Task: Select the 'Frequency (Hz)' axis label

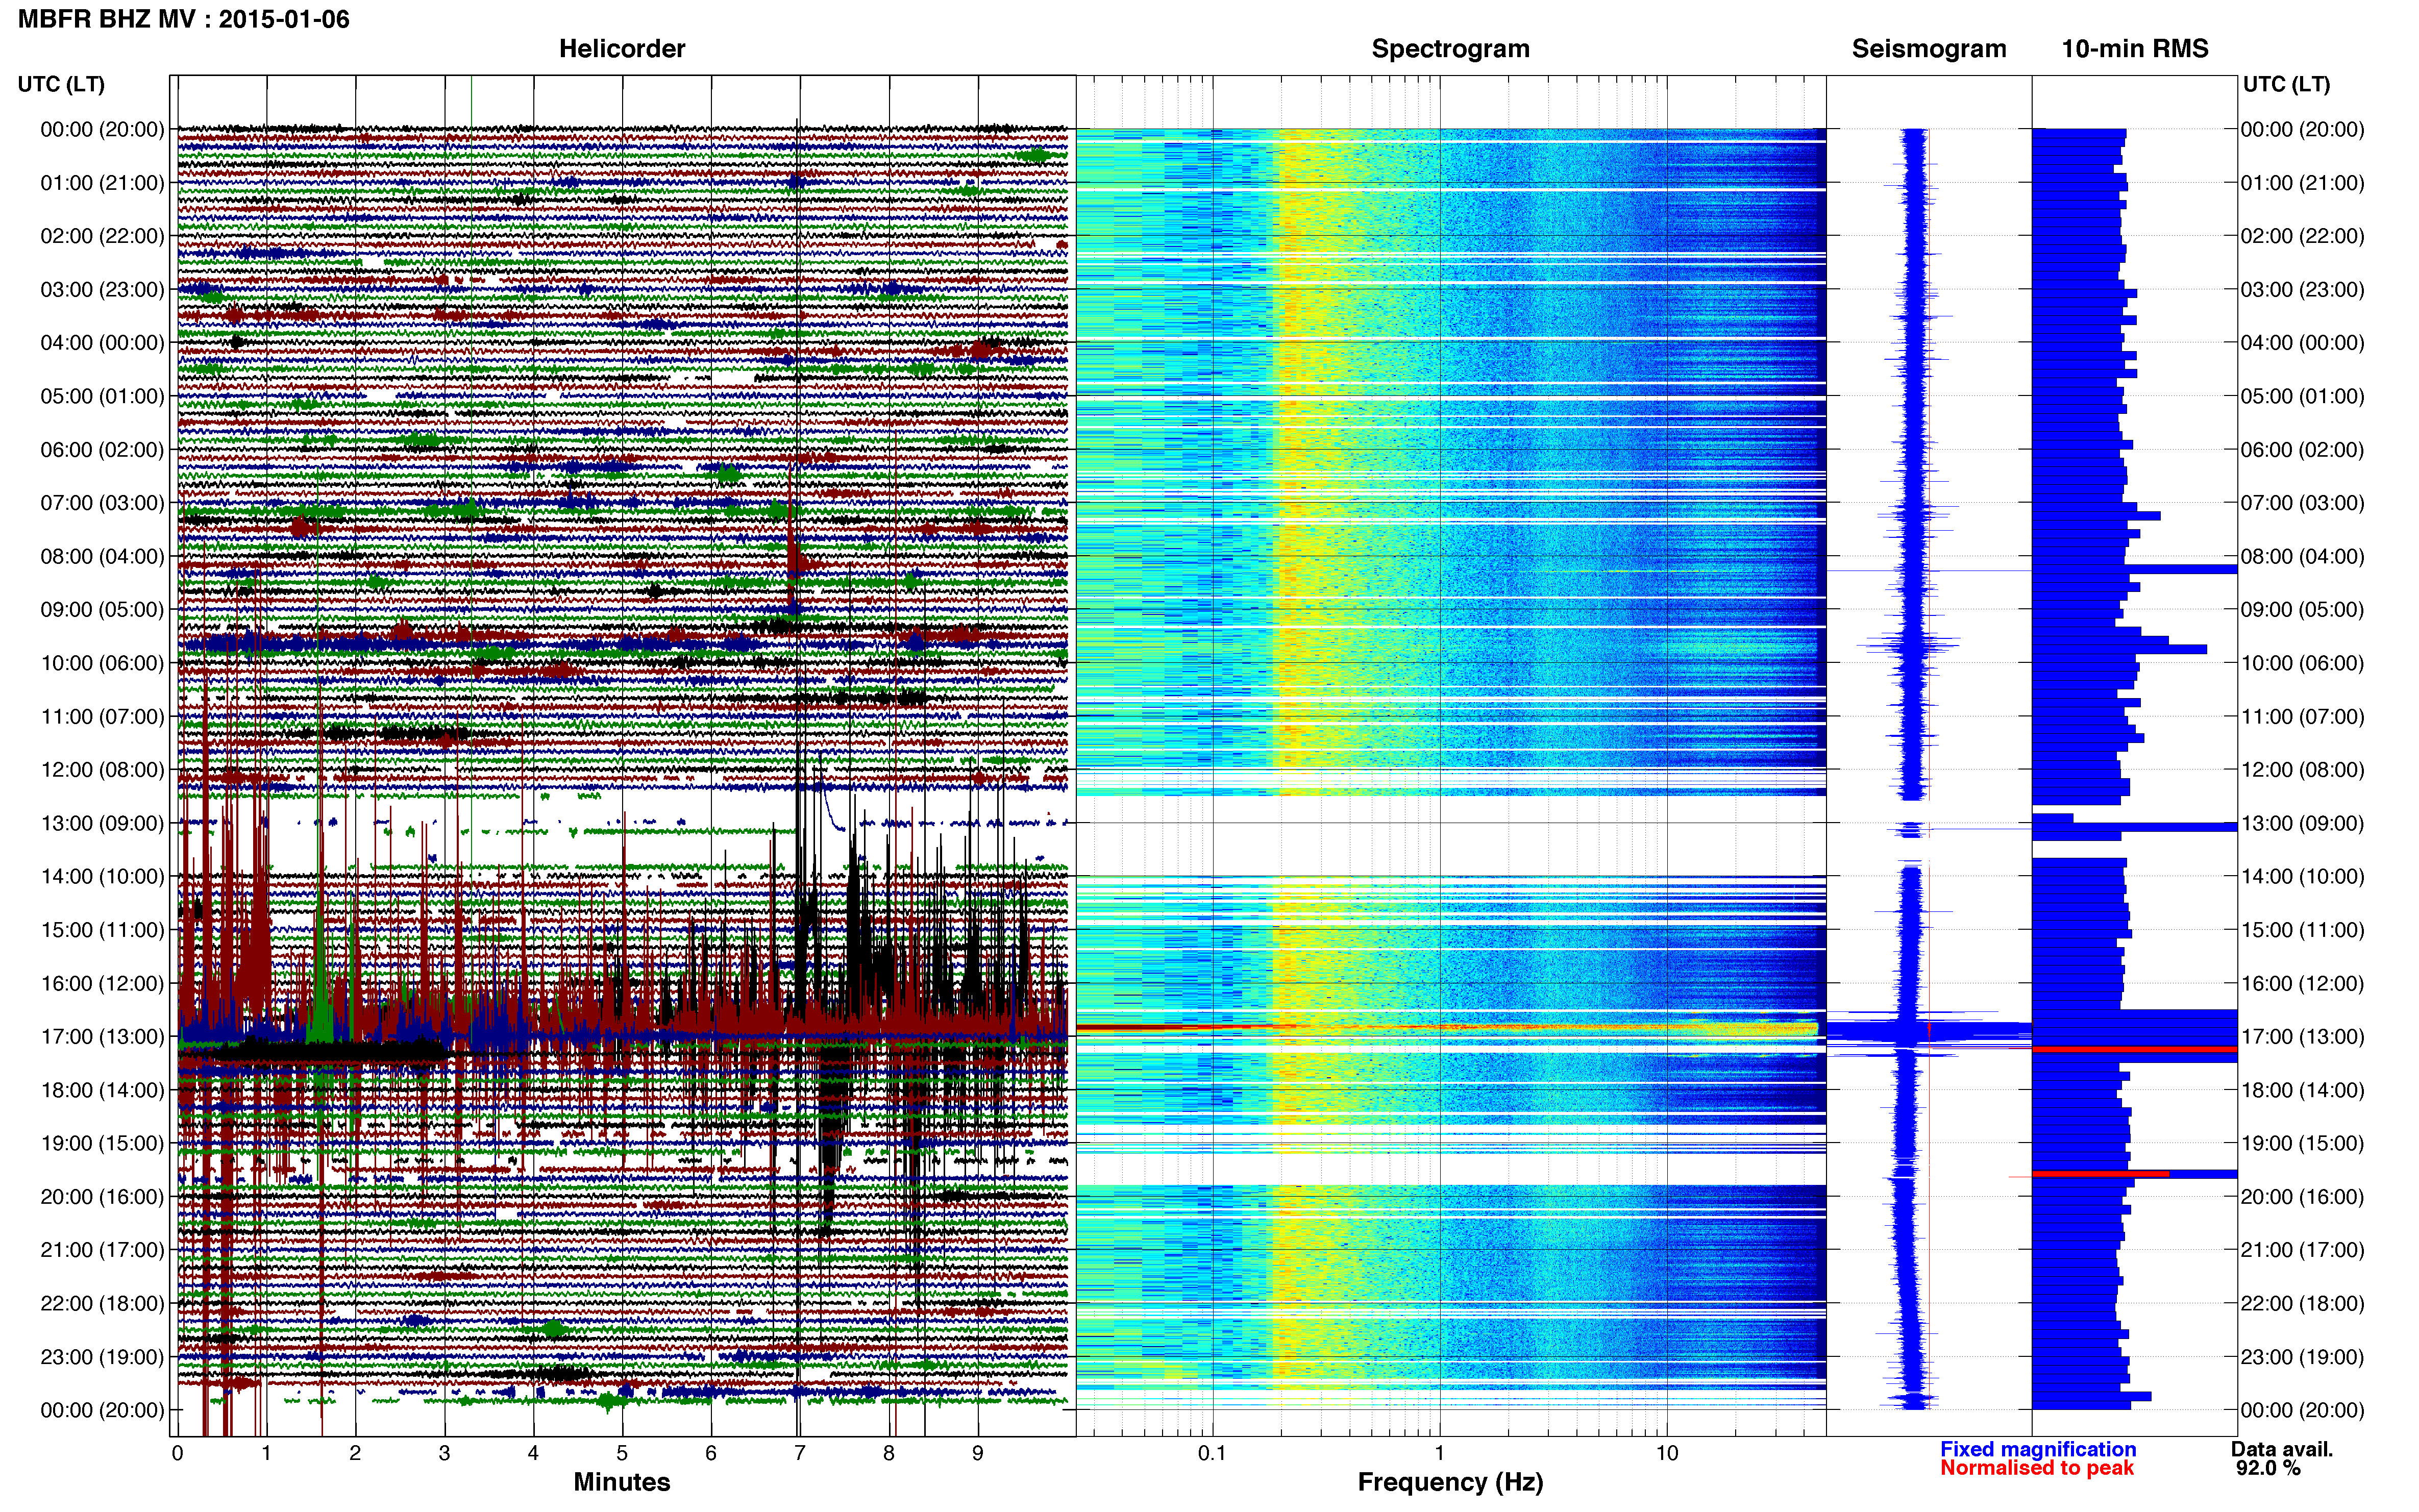Action: pos(1450,1482)
